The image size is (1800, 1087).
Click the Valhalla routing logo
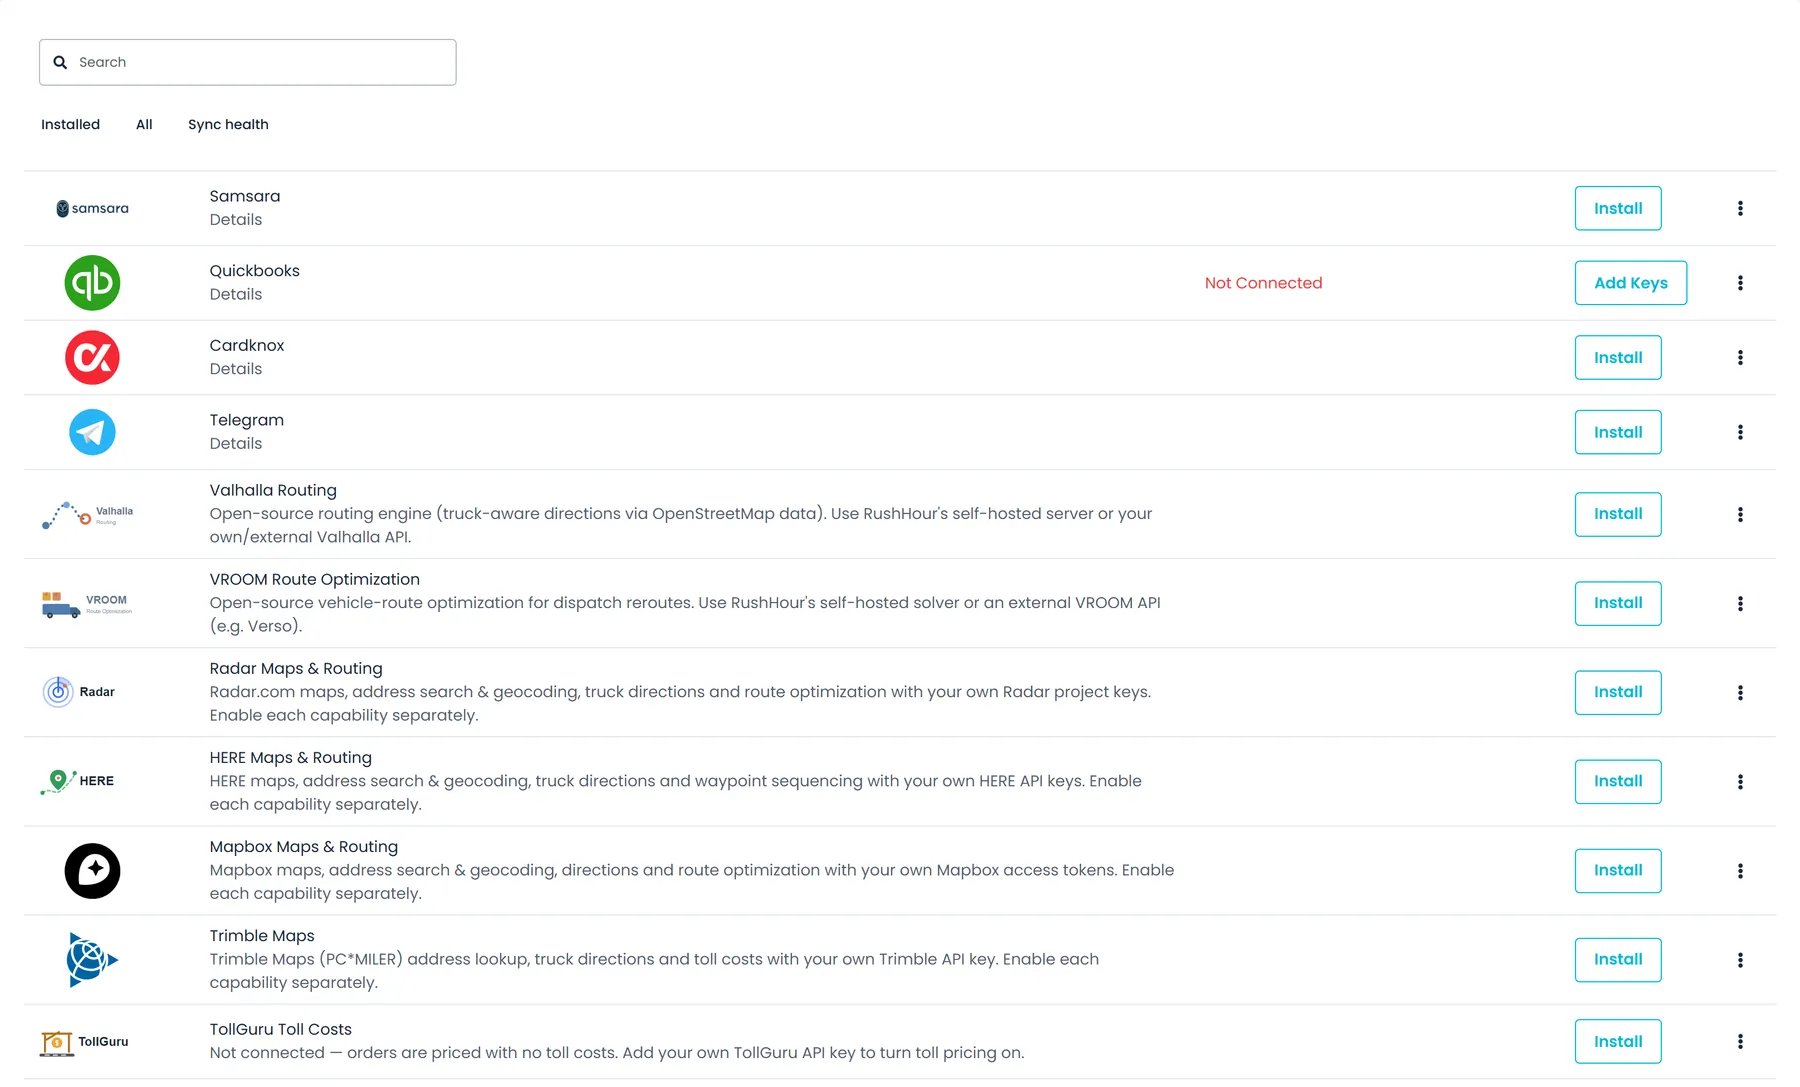click(88, 514)
